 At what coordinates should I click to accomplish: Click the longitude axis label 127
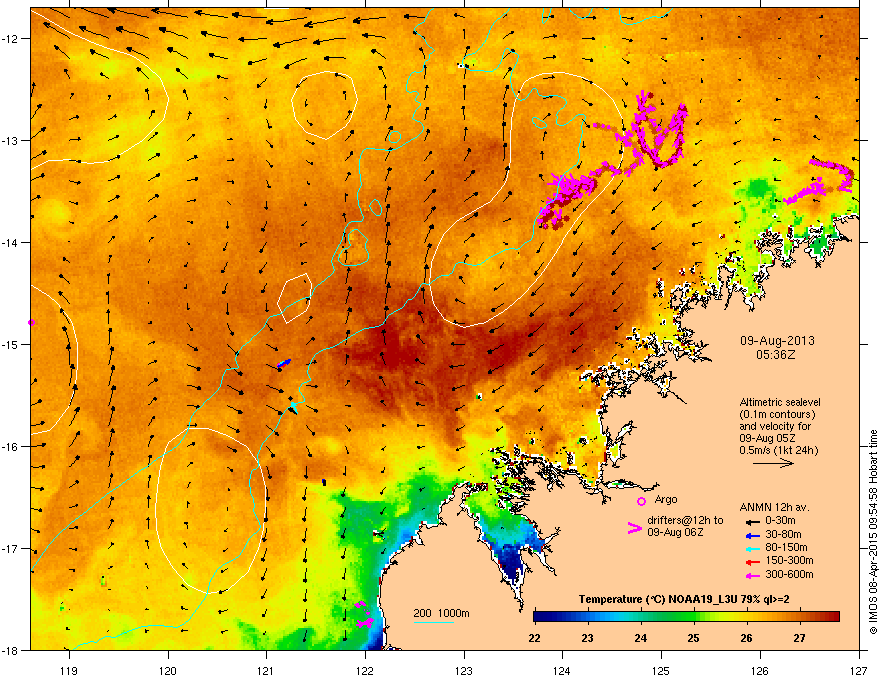pyautogui.click(x=859, y=671)
